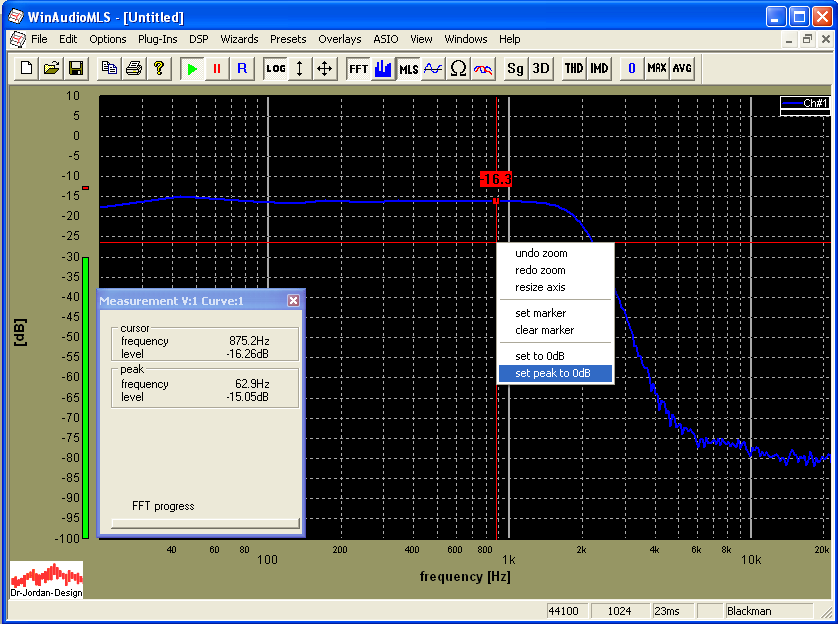
Task: Expand the Wizards menu
Action: (239, 39)
